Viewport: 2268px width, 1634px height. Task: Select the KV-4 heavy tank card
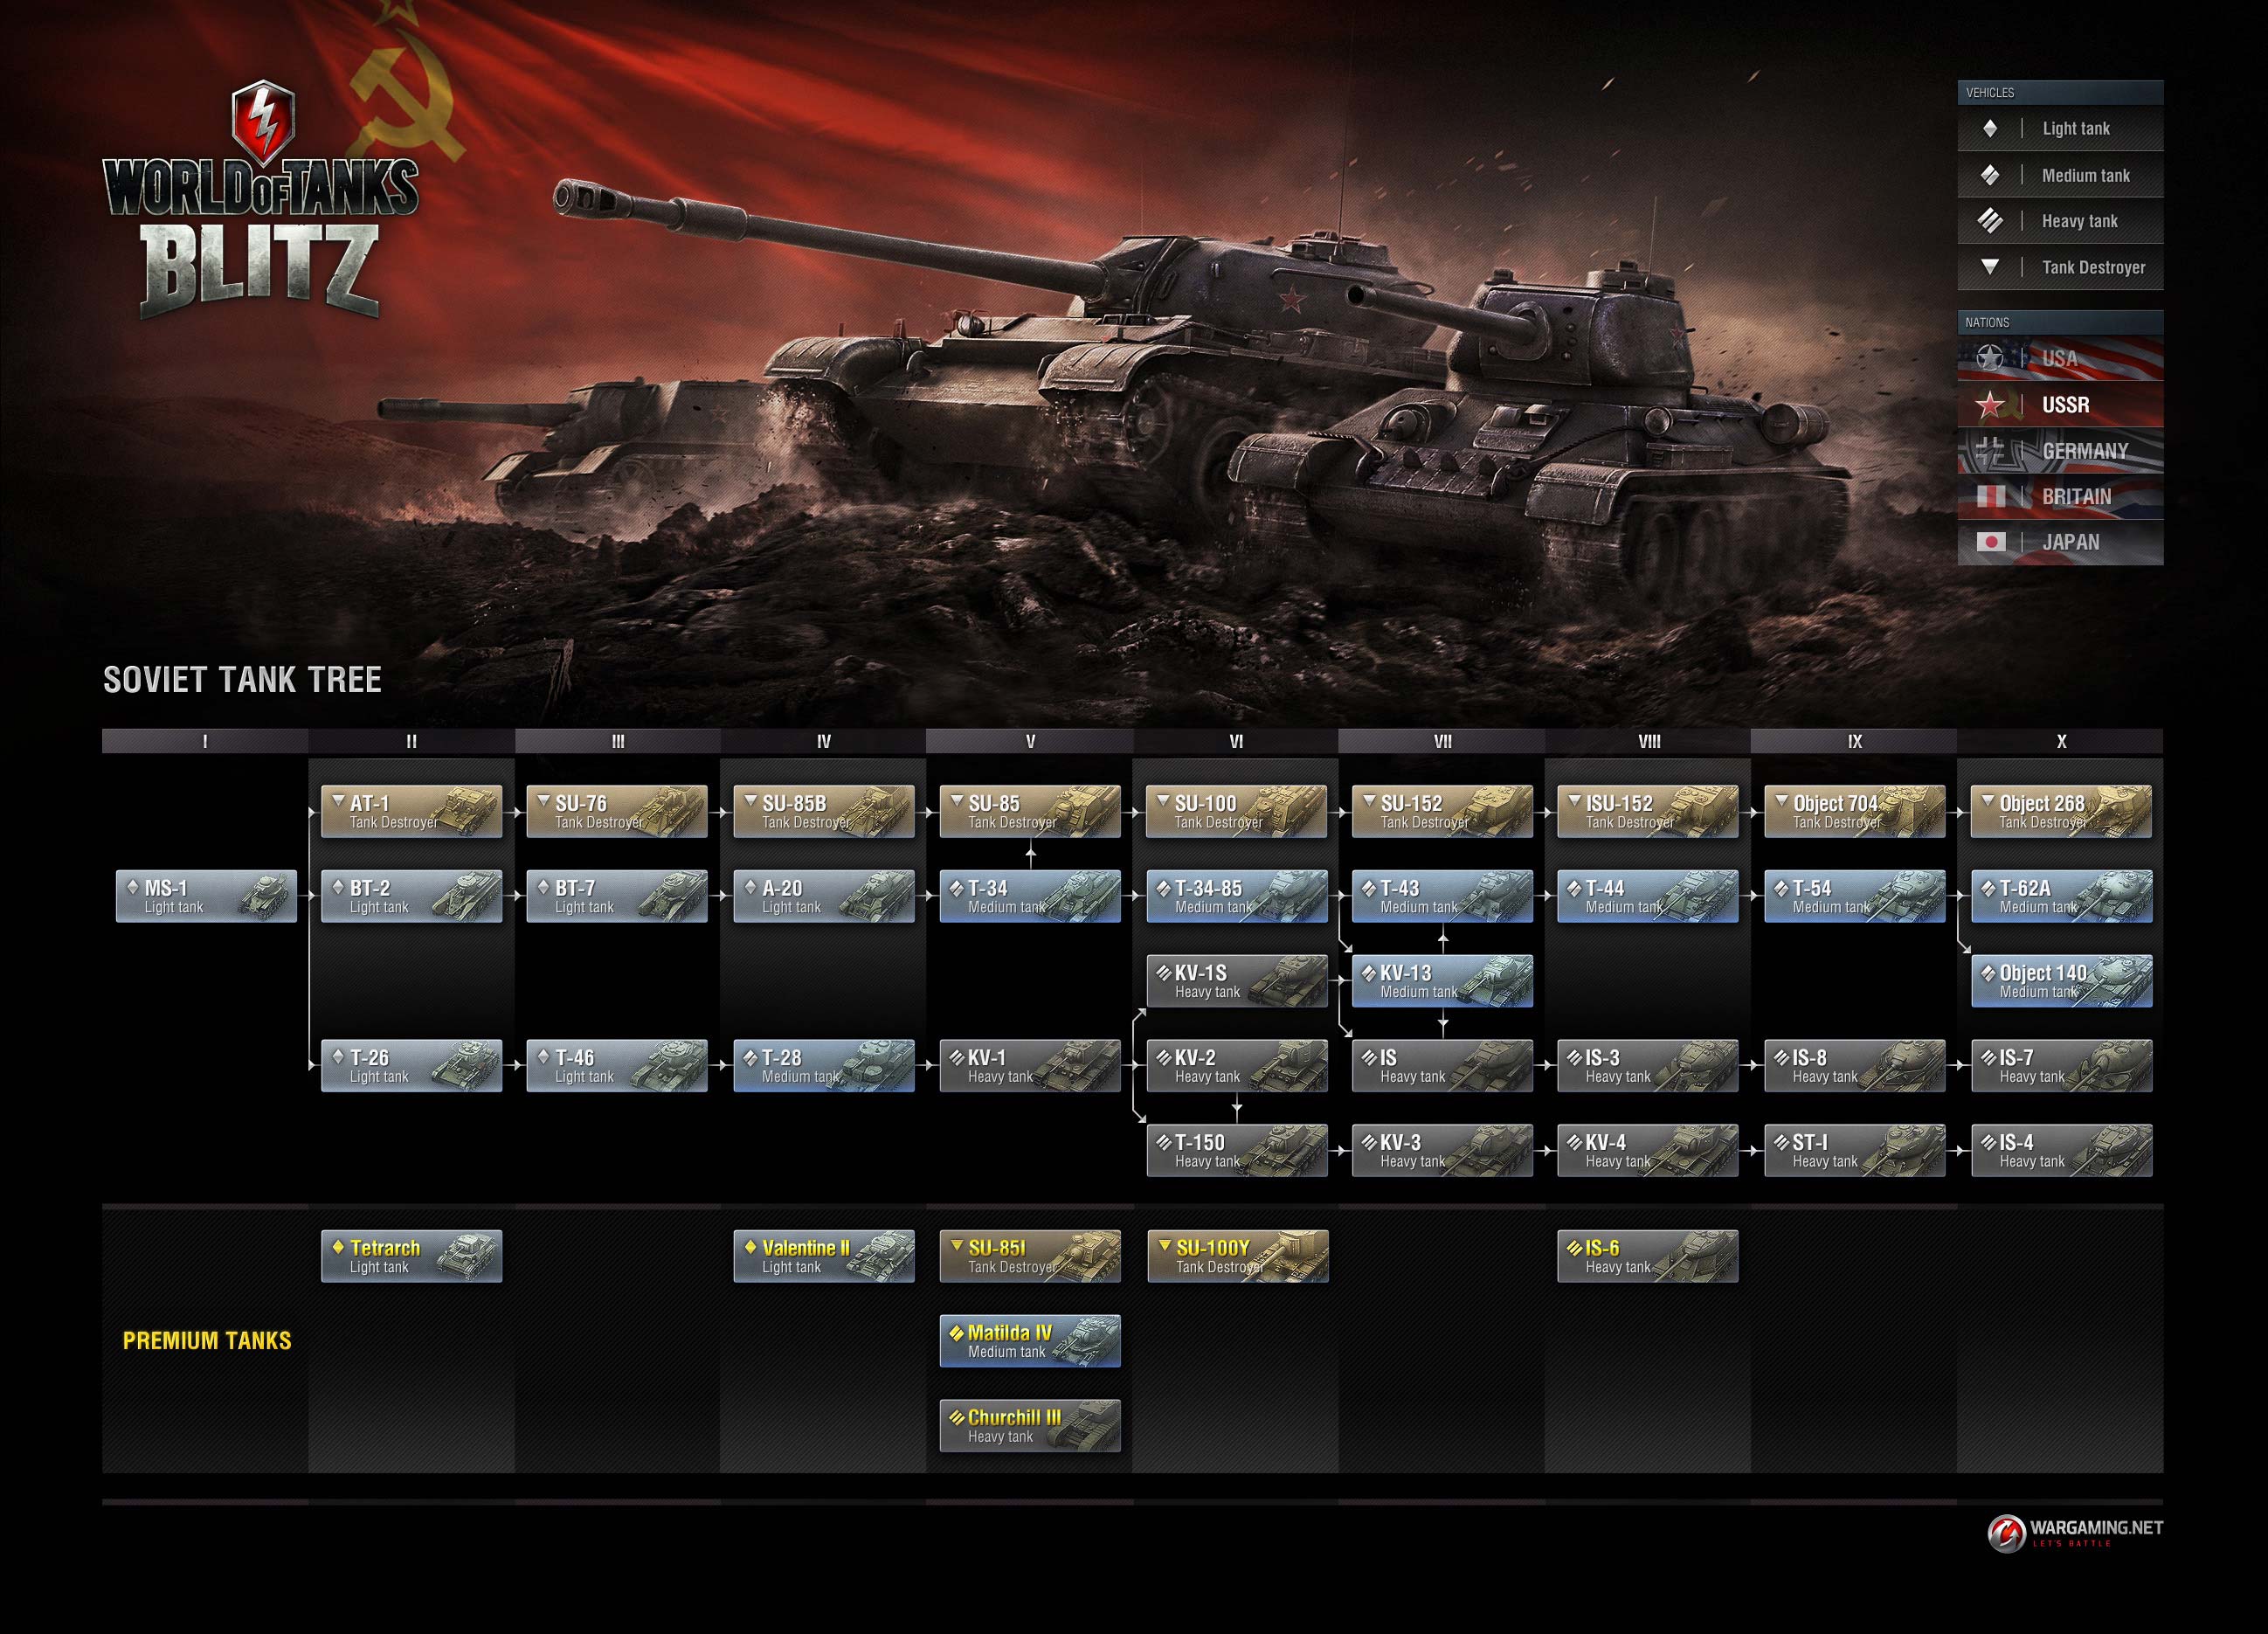point(1648,1150)
